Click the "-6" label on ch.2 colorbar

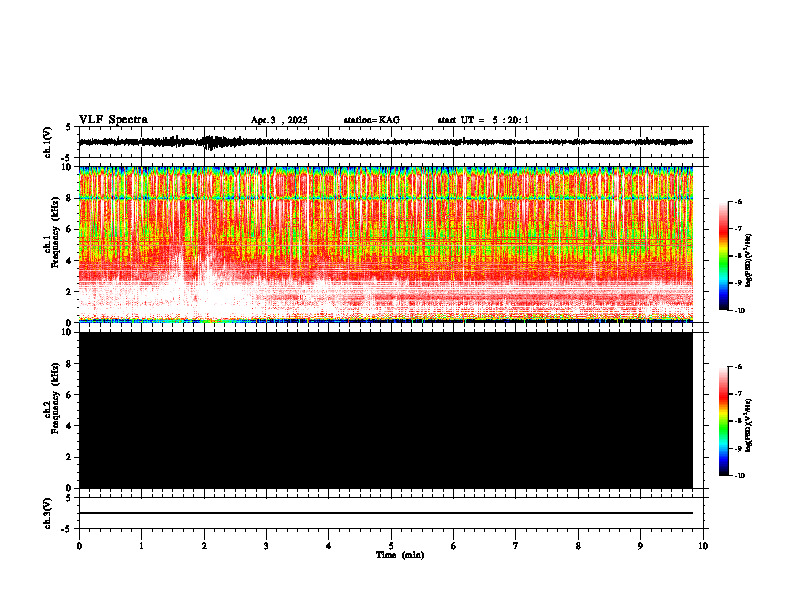pos(738,367)
